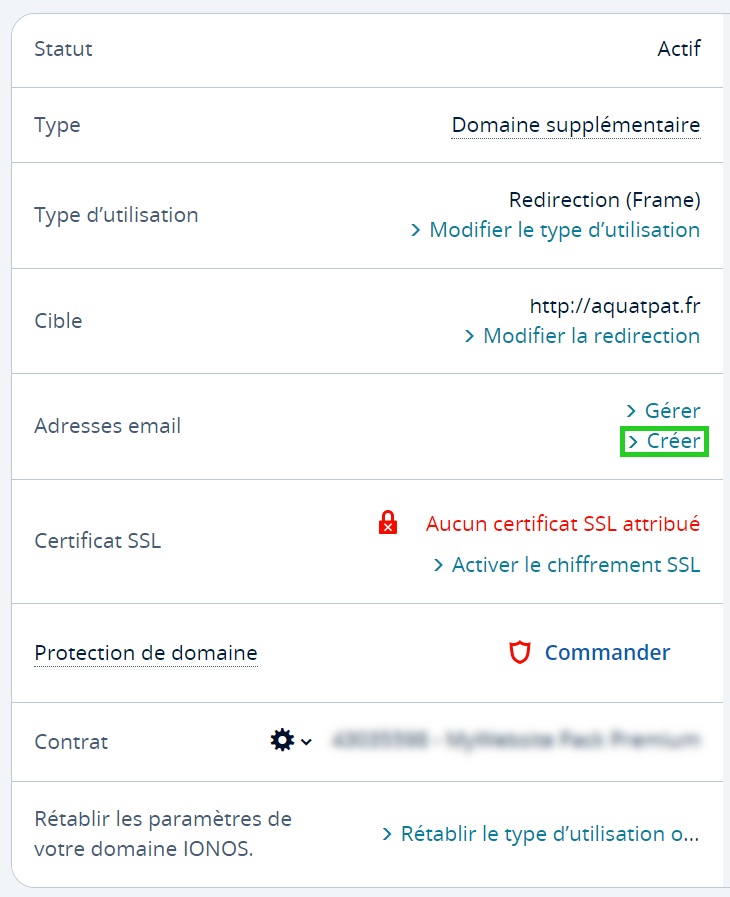
Task: Click the Protection de domaine underlined label
Action: pos(146,653)
